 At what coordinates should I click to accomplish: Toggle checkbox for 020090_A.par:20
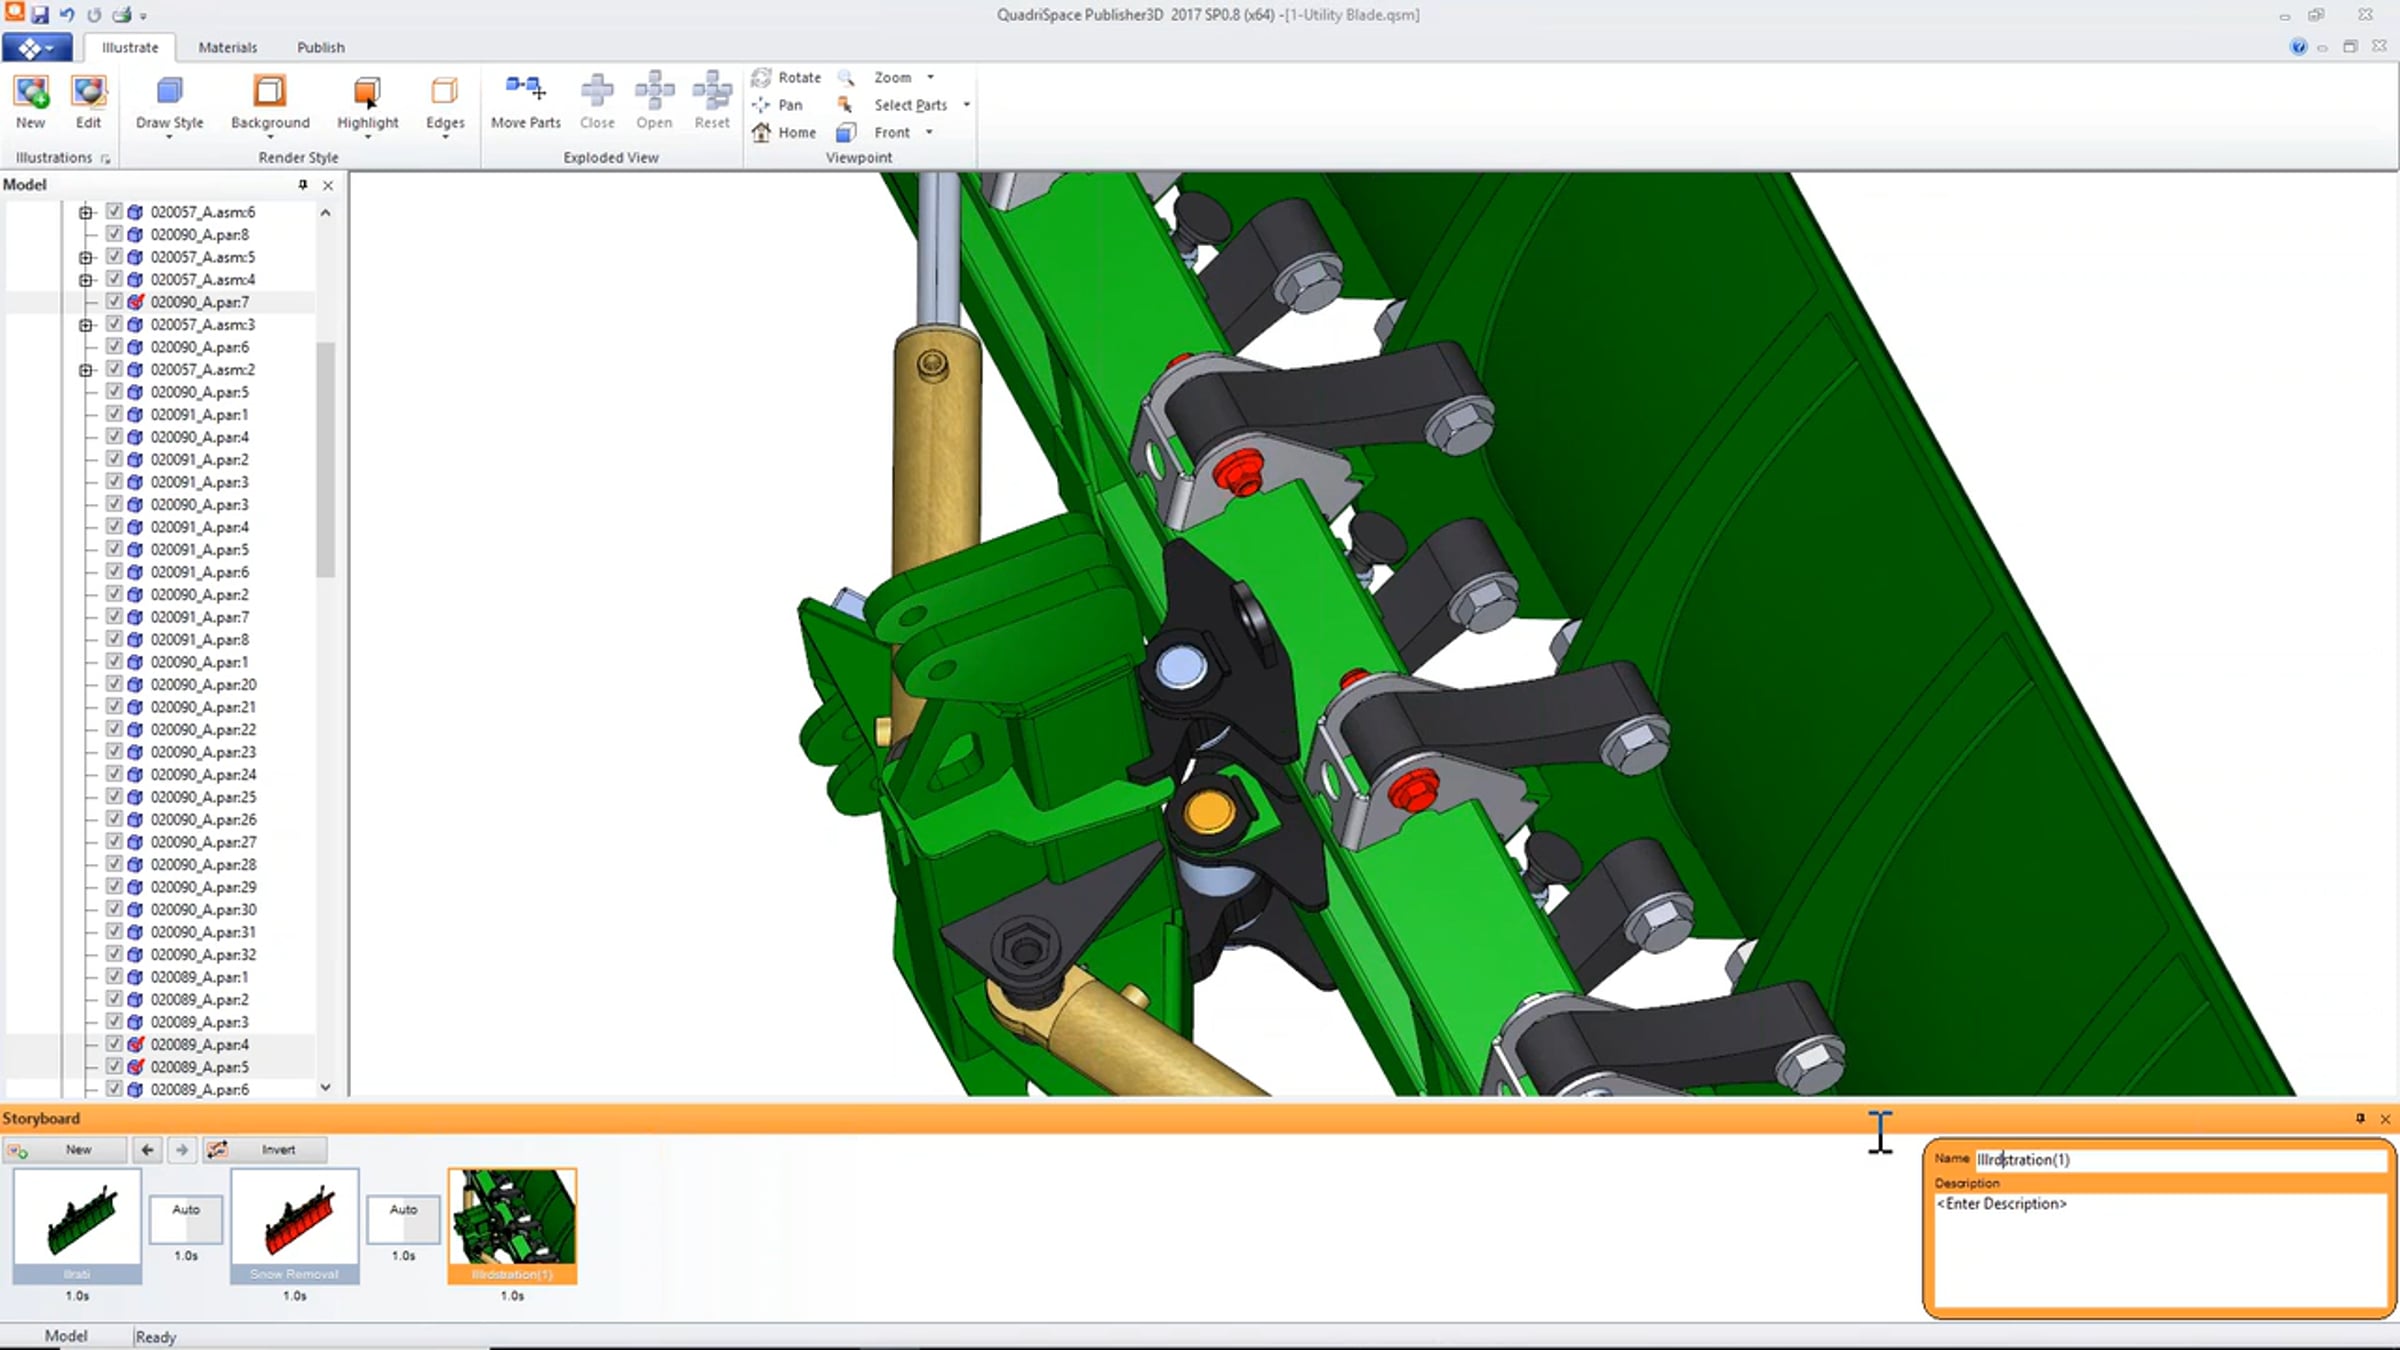pos(114,684)
